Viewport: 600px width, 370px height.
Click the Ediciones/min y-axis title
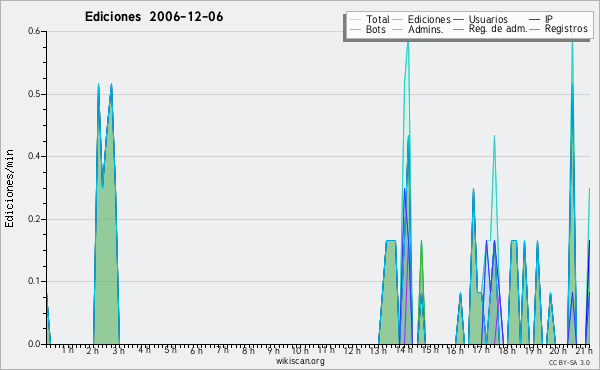coord(9,188)
